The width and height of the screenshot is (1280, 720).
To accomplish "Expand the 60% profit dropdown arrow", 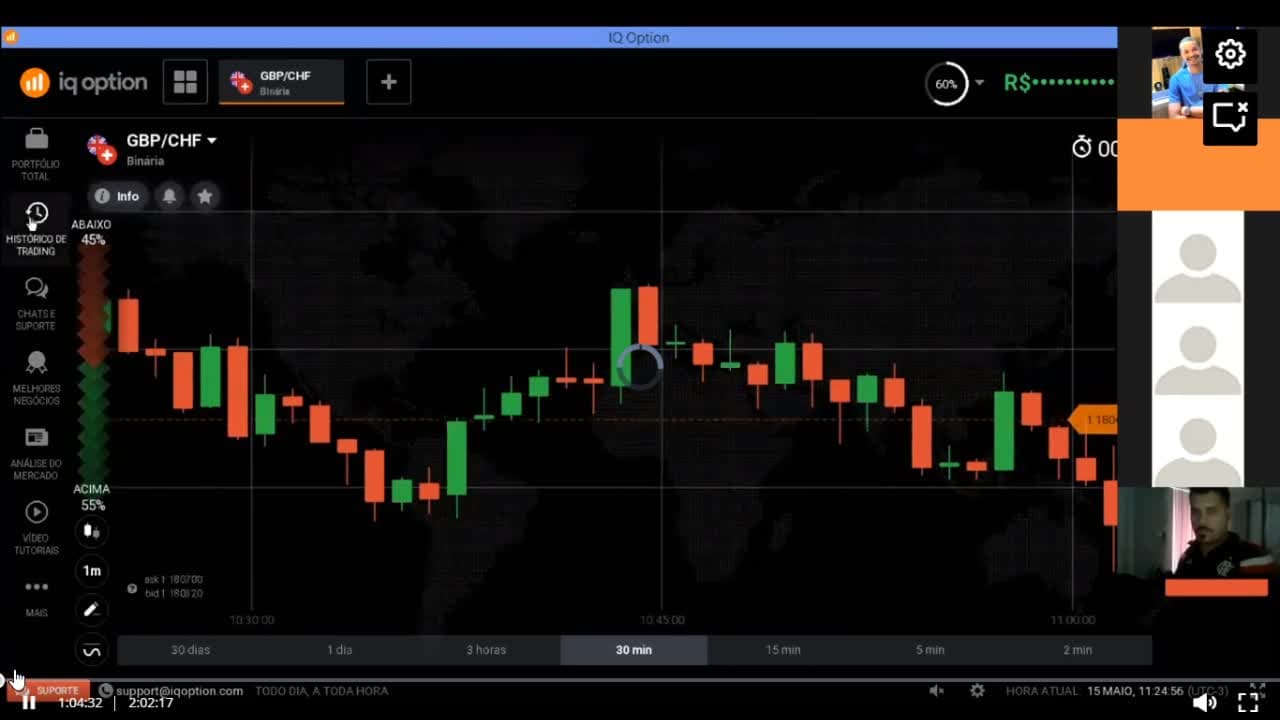I will pyautogui.click(x=980, y=83).
